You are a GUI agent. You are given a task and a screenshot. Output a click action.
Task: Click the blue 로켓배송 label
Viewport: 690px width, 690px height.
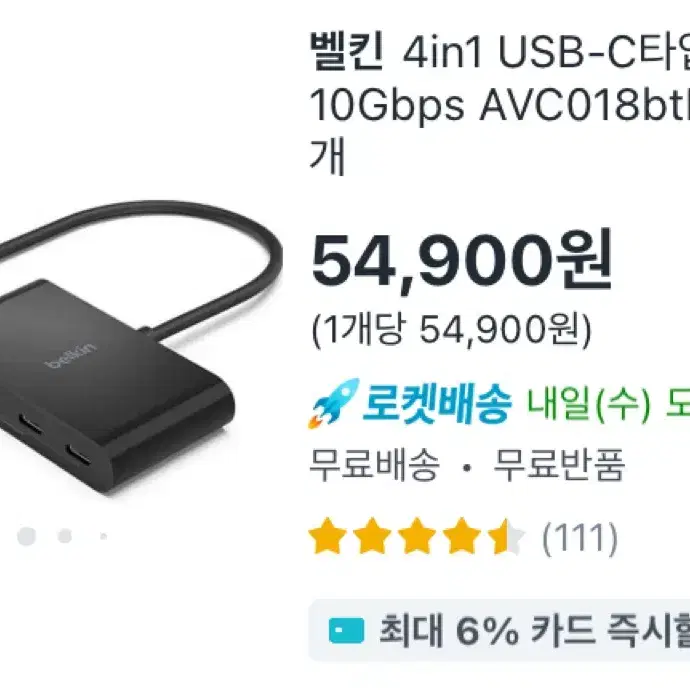tap(437, 404)
